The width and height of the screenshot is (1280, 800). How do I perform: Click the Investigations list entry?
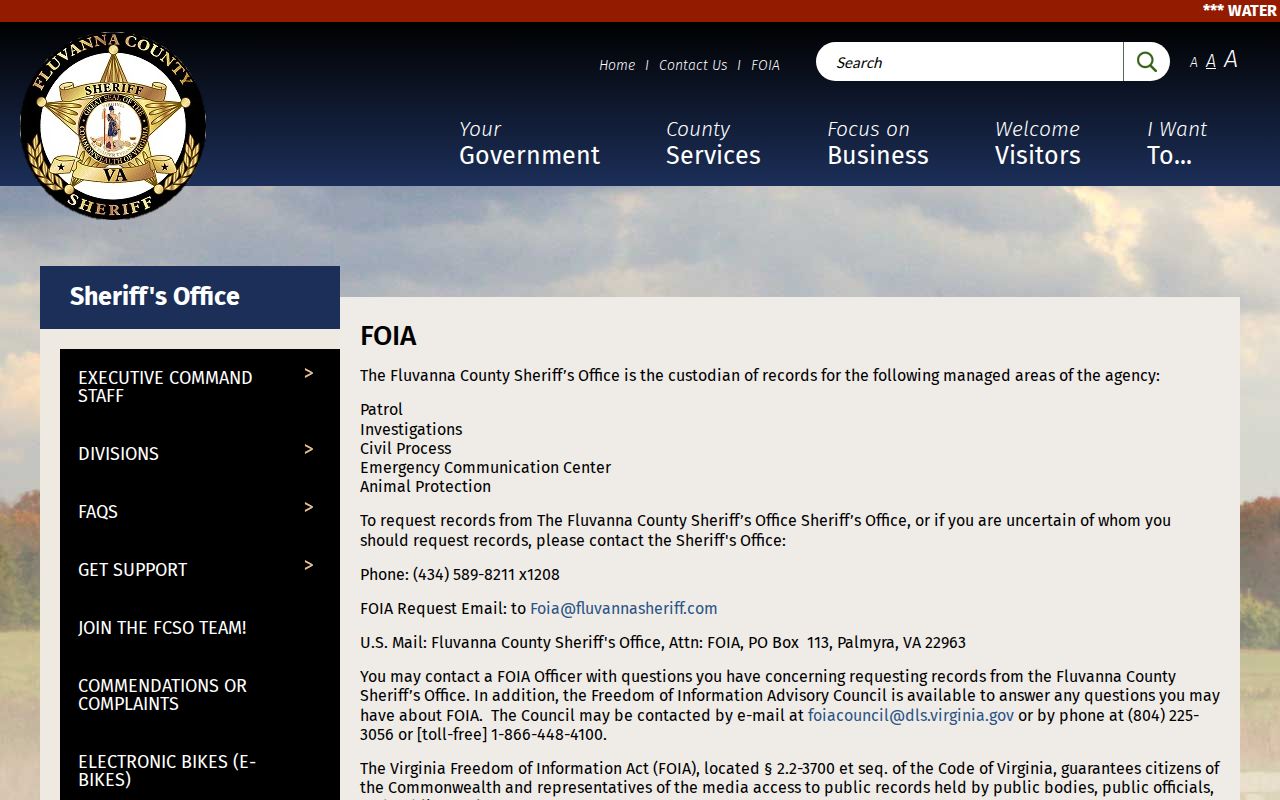pyautogui.click(x=411, y=429)
